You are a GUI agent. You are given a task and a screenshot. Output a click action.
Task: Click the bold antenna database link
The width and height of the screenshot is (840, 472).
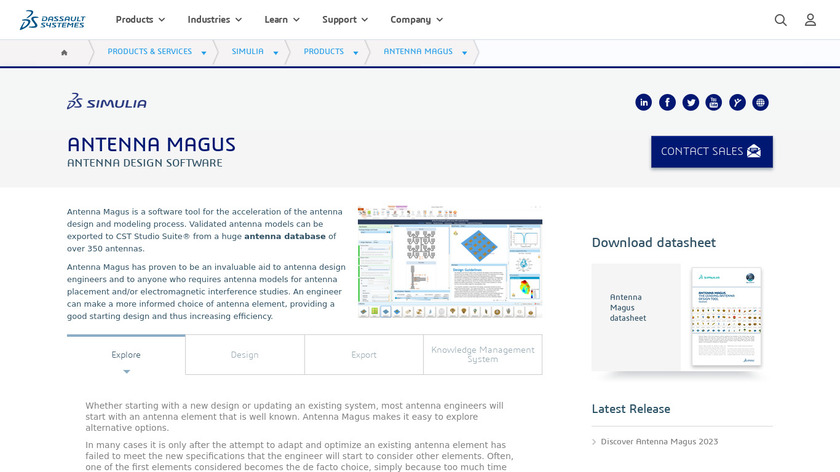(x=285, y=236)
